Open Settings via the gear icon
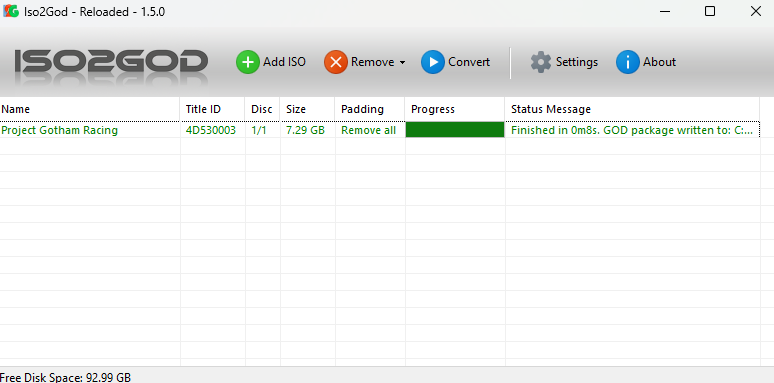774x383 pixels. [541, 62]
